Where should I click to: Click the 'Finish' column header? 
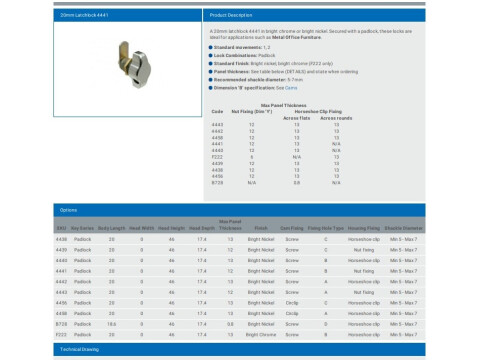coord(261,228)
